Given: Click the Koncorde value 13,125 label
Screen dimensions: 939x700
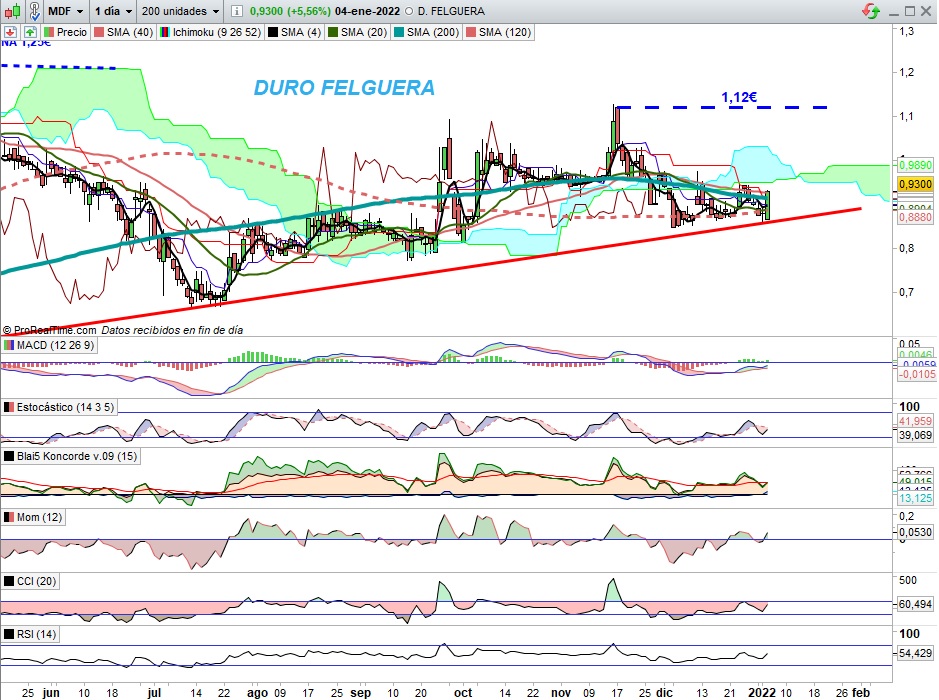Looking at the screenshot, I should [x=916, y=498].
